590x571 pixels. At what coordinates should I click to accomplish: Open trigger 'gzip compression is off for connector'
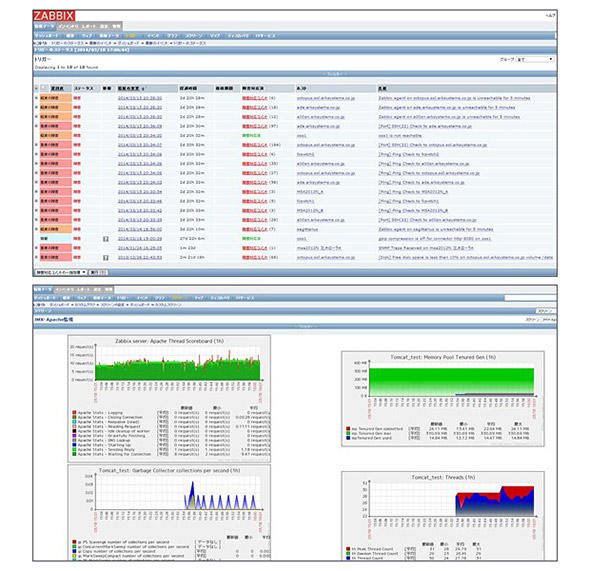pos(435,238)
